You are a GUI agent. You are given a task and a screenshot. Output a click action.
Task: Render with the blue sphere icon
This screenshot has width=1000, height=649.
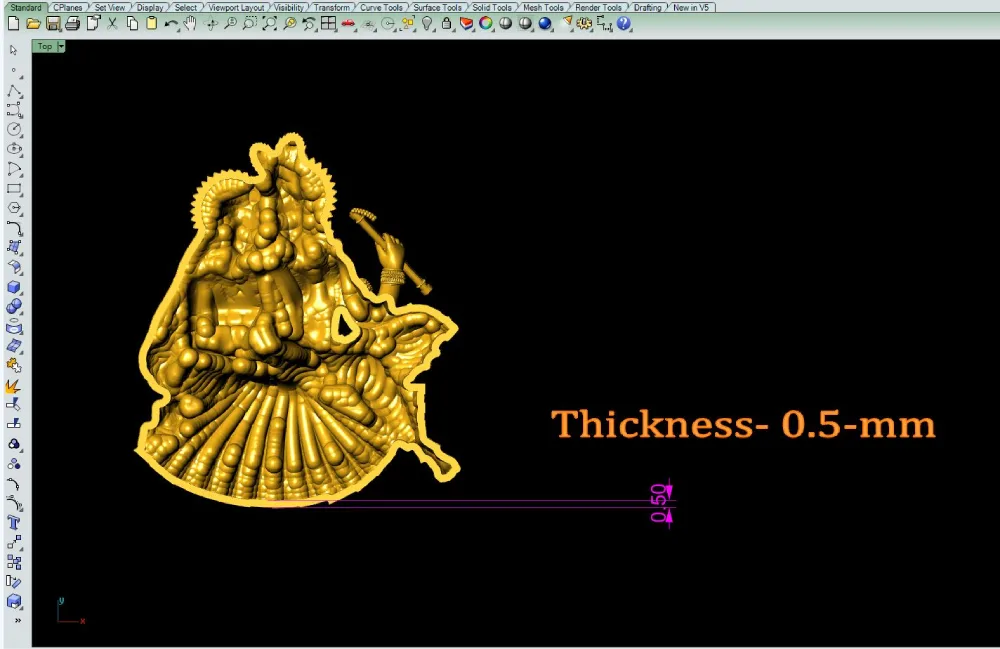click(x=545, y=24)
